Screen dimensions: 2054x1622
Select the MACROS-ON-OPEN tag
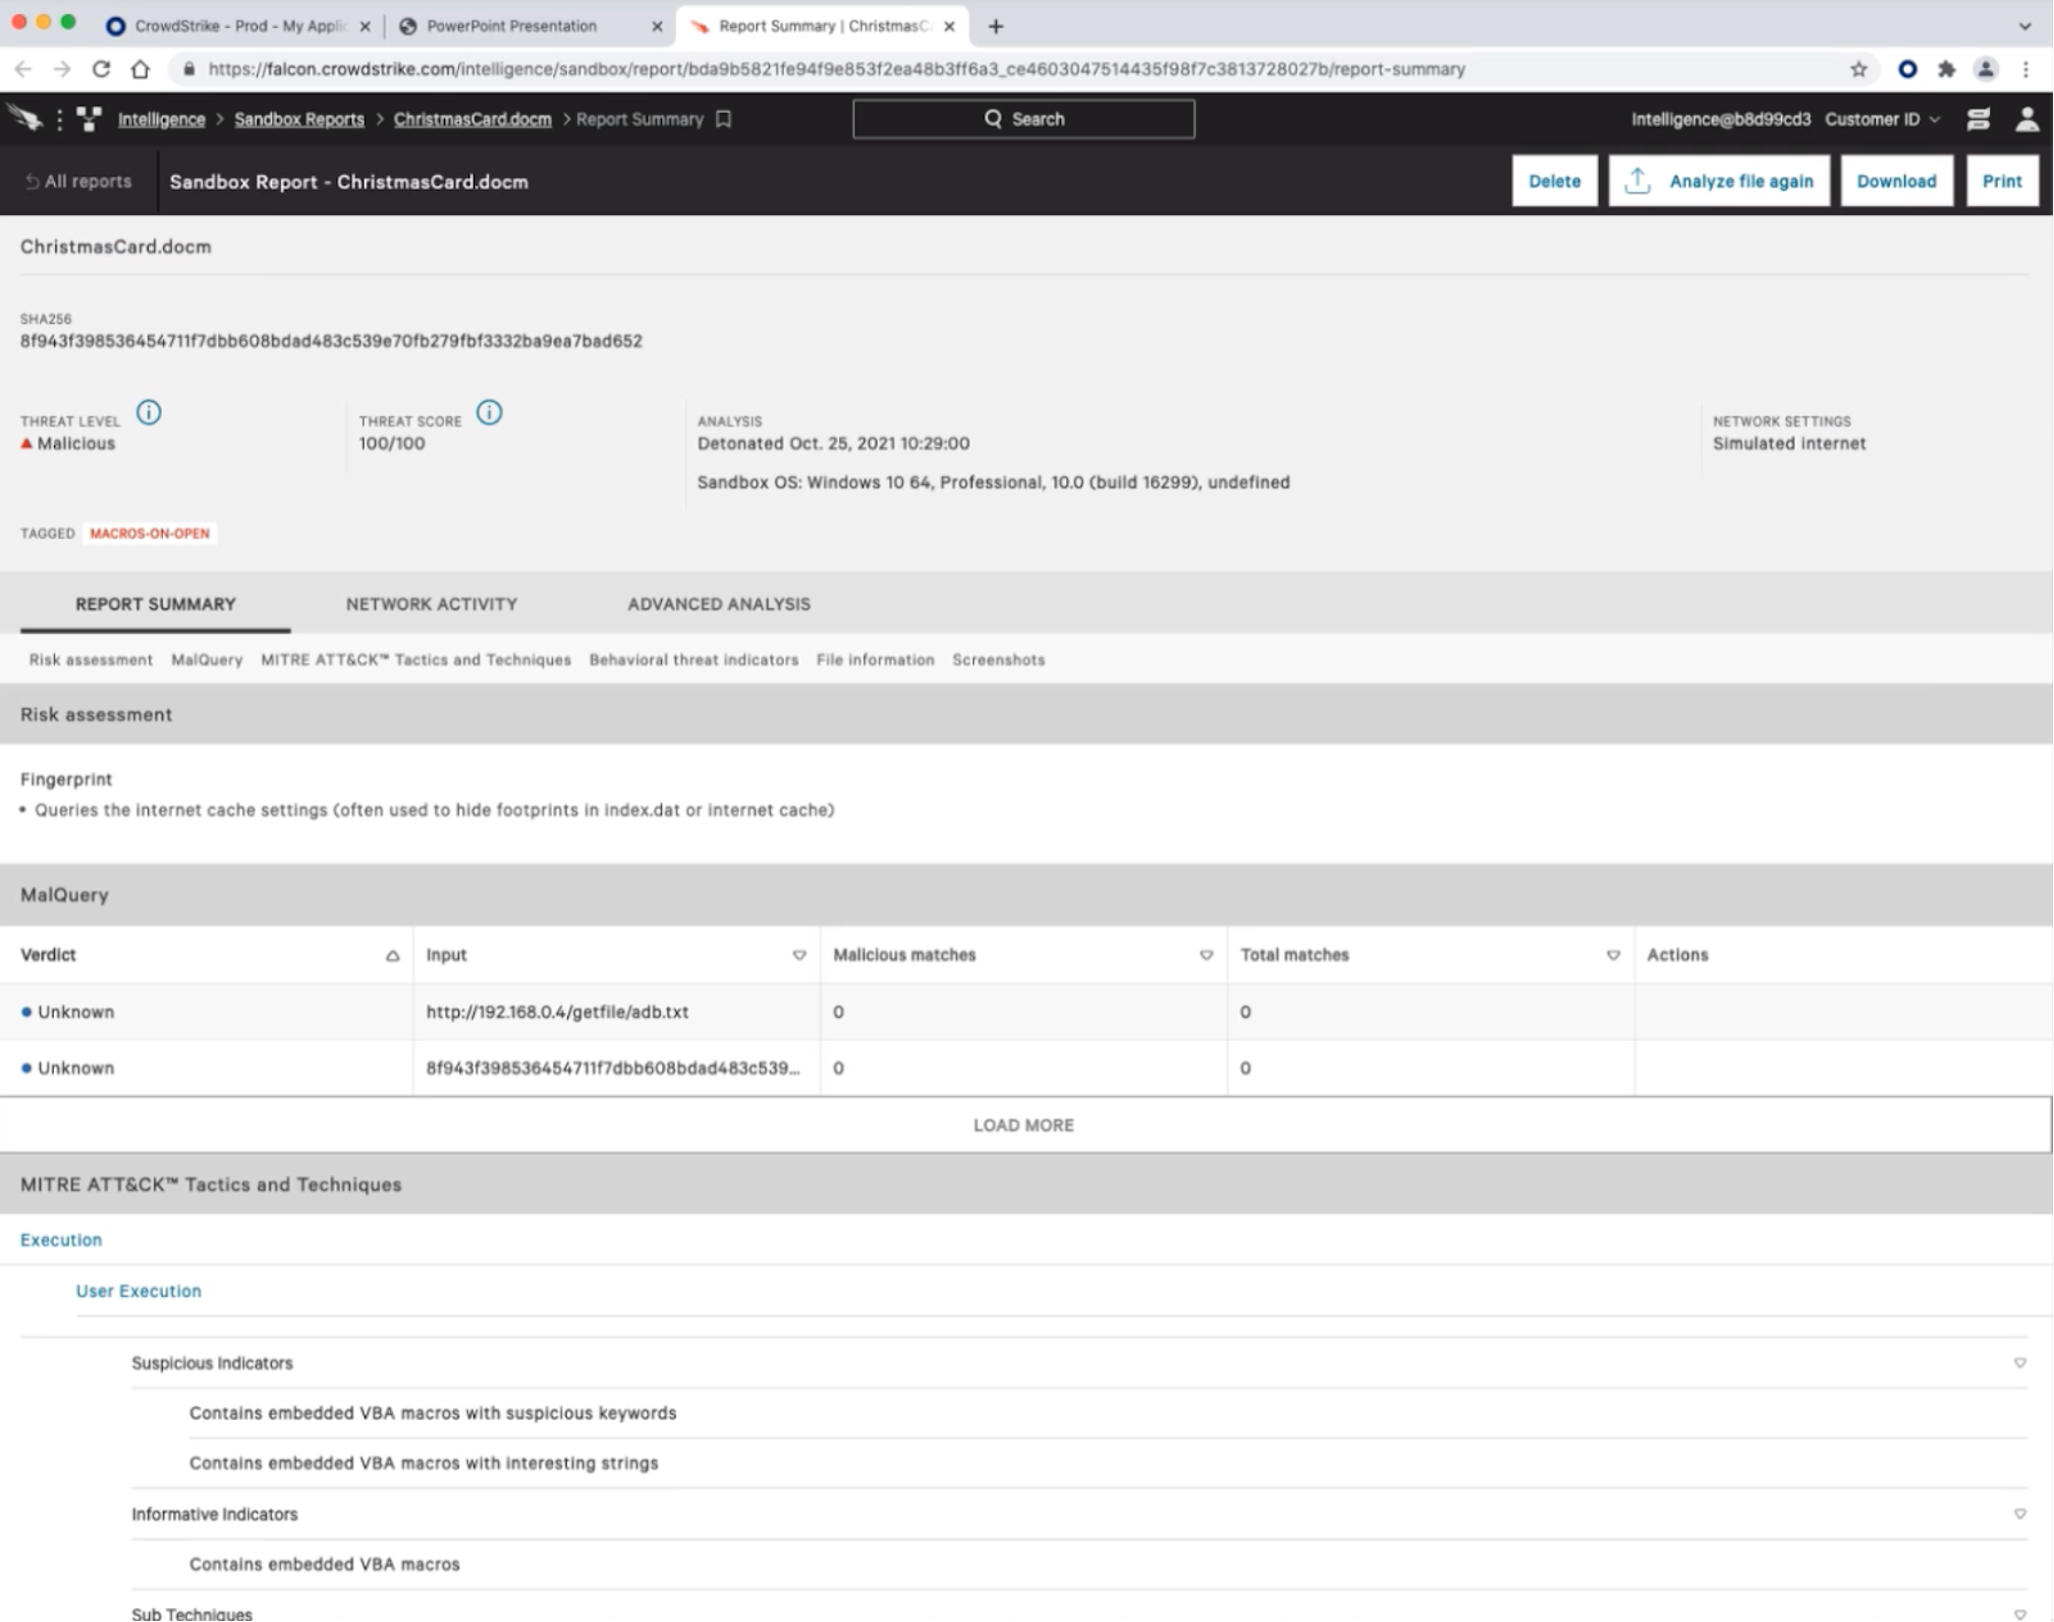pyautogui.click(x=150, y=533)
